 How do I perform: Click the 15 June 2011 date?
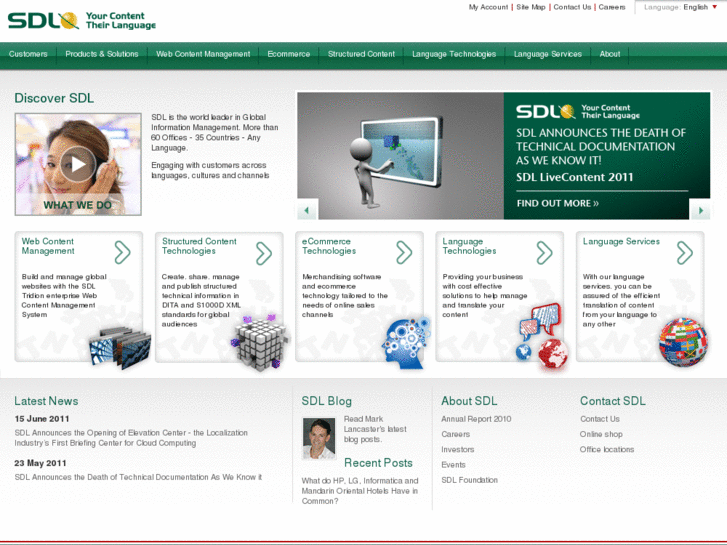(42, 419)
